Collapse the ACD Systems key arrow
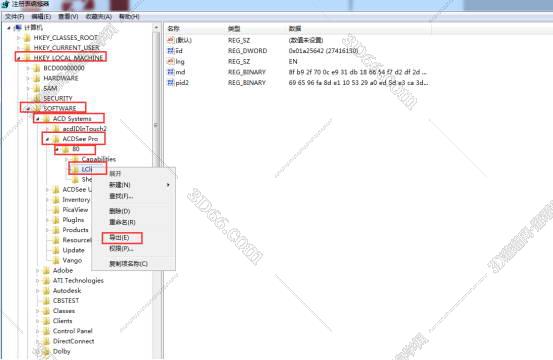 [x=38, y=119]
